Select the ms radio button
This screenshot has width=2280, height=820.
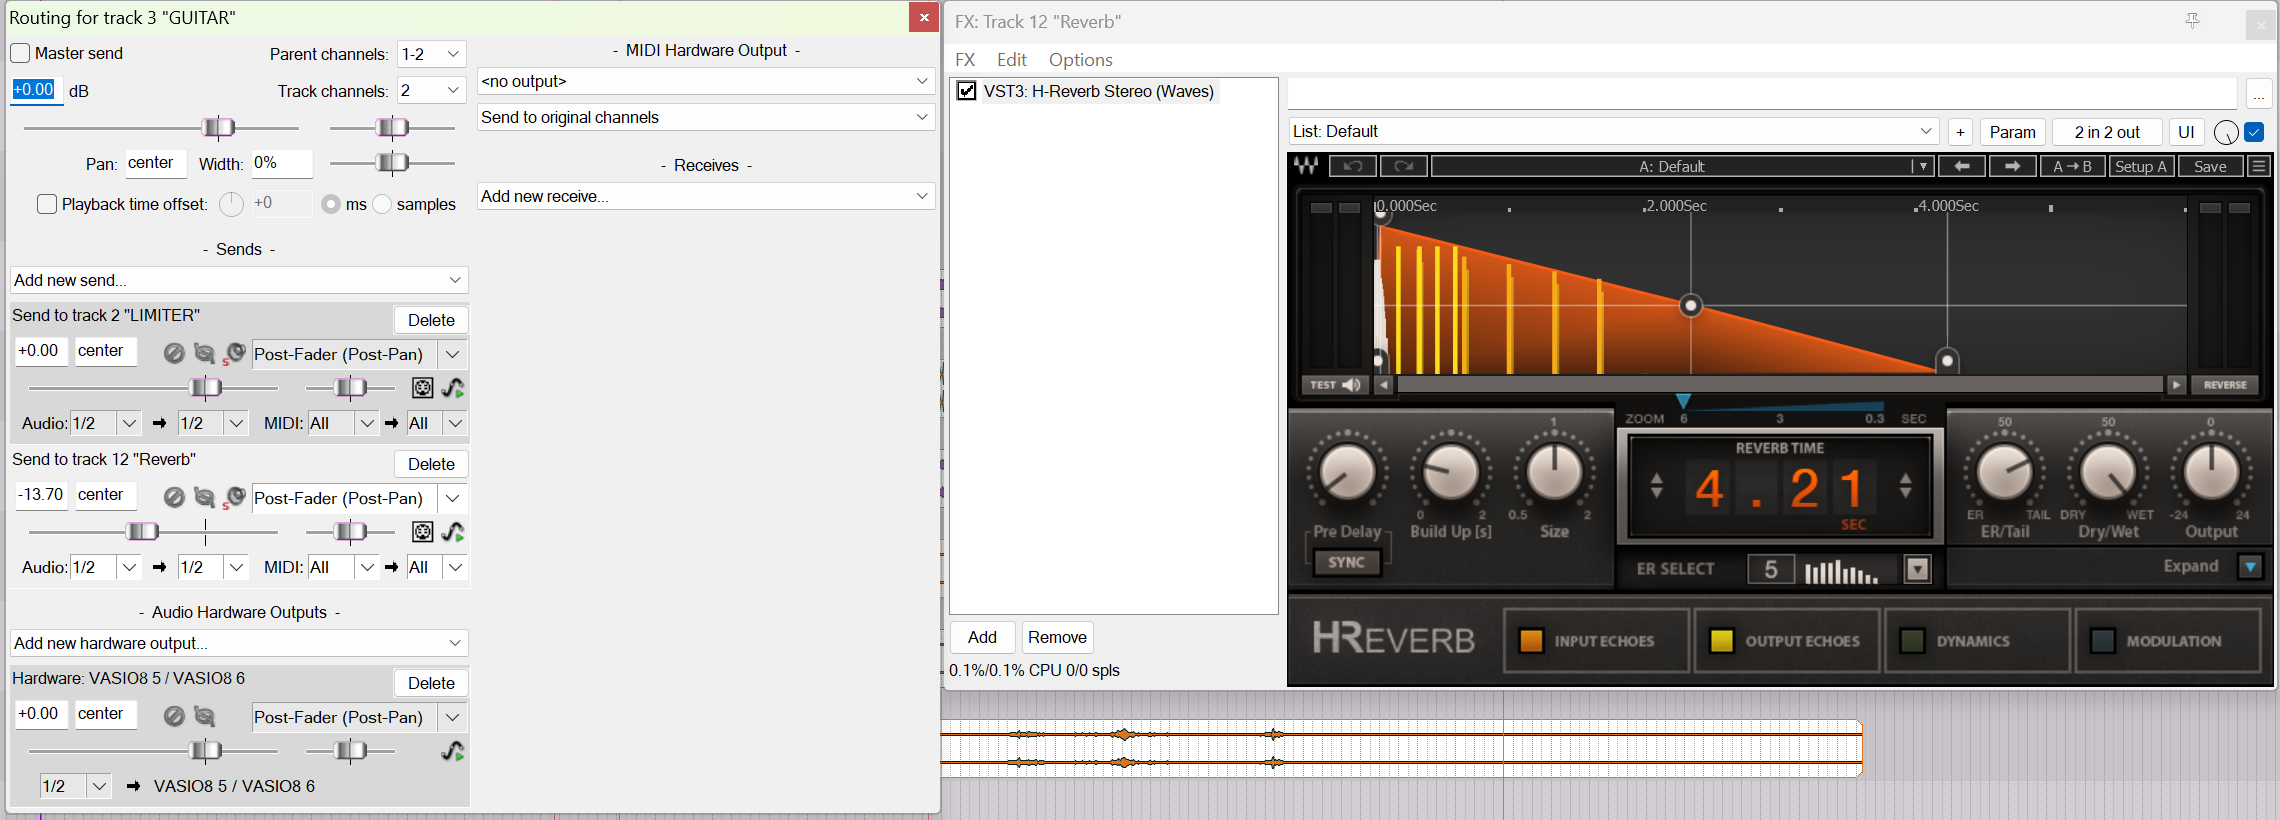pyautogui.click(x=331, y=204)
